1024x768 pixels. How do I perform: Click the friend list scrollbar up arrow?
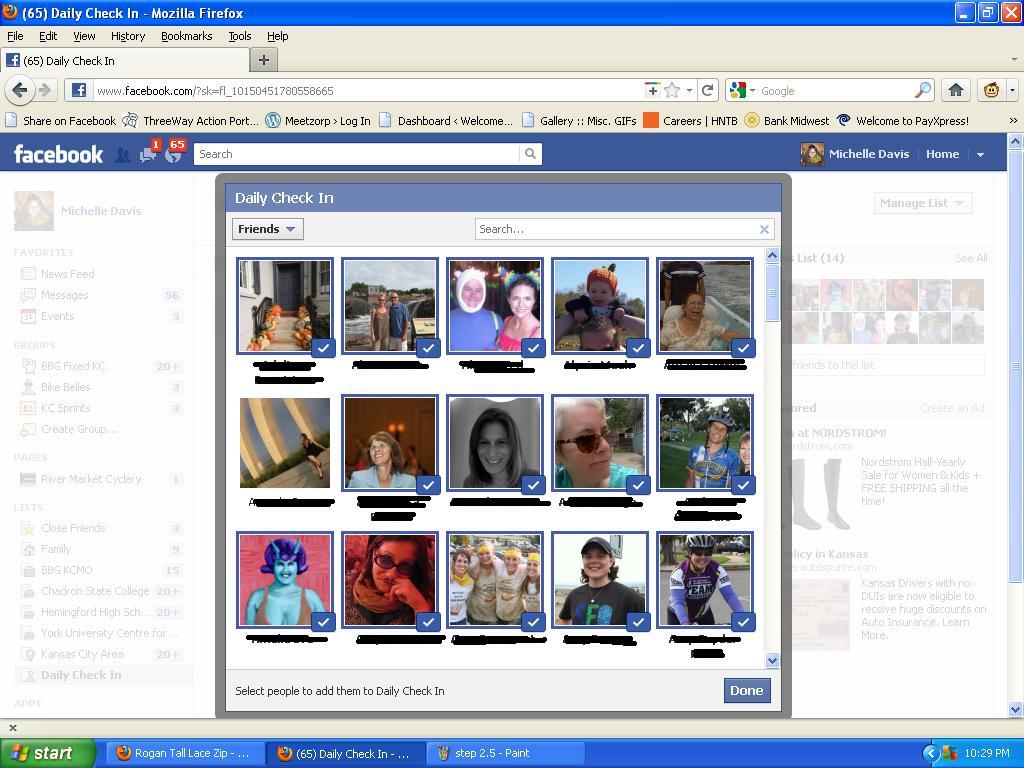pyautogui.click(x=772, y=256)
